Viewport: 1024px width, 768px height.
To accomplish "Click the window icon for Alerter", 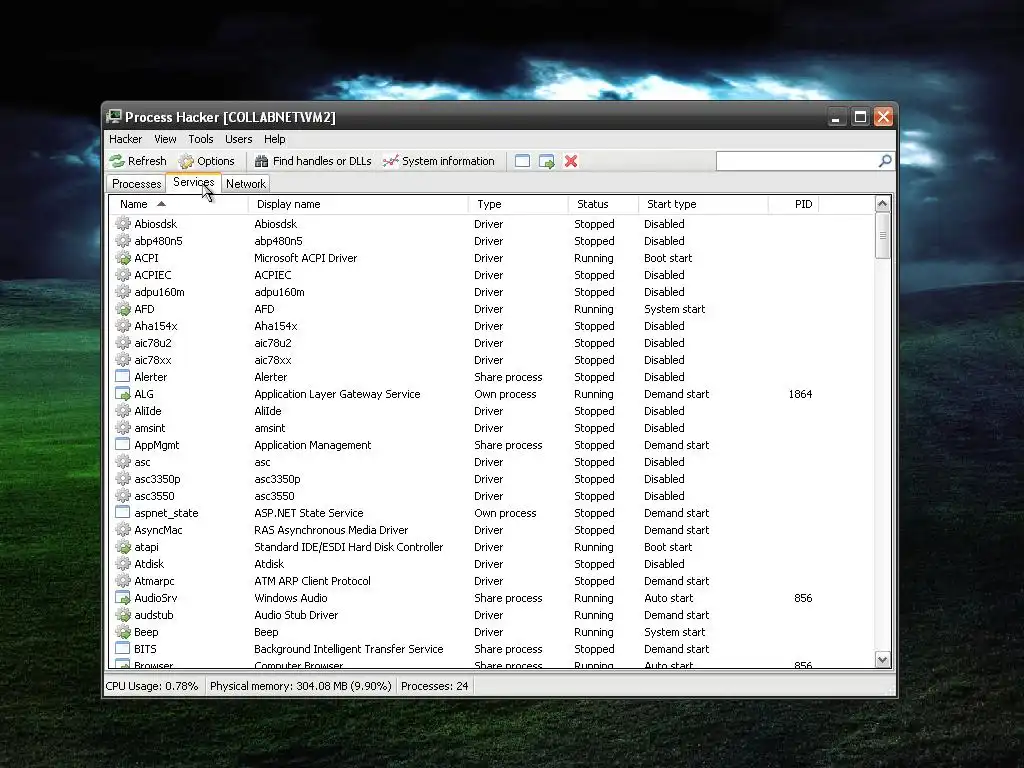I will click(123, 377).
